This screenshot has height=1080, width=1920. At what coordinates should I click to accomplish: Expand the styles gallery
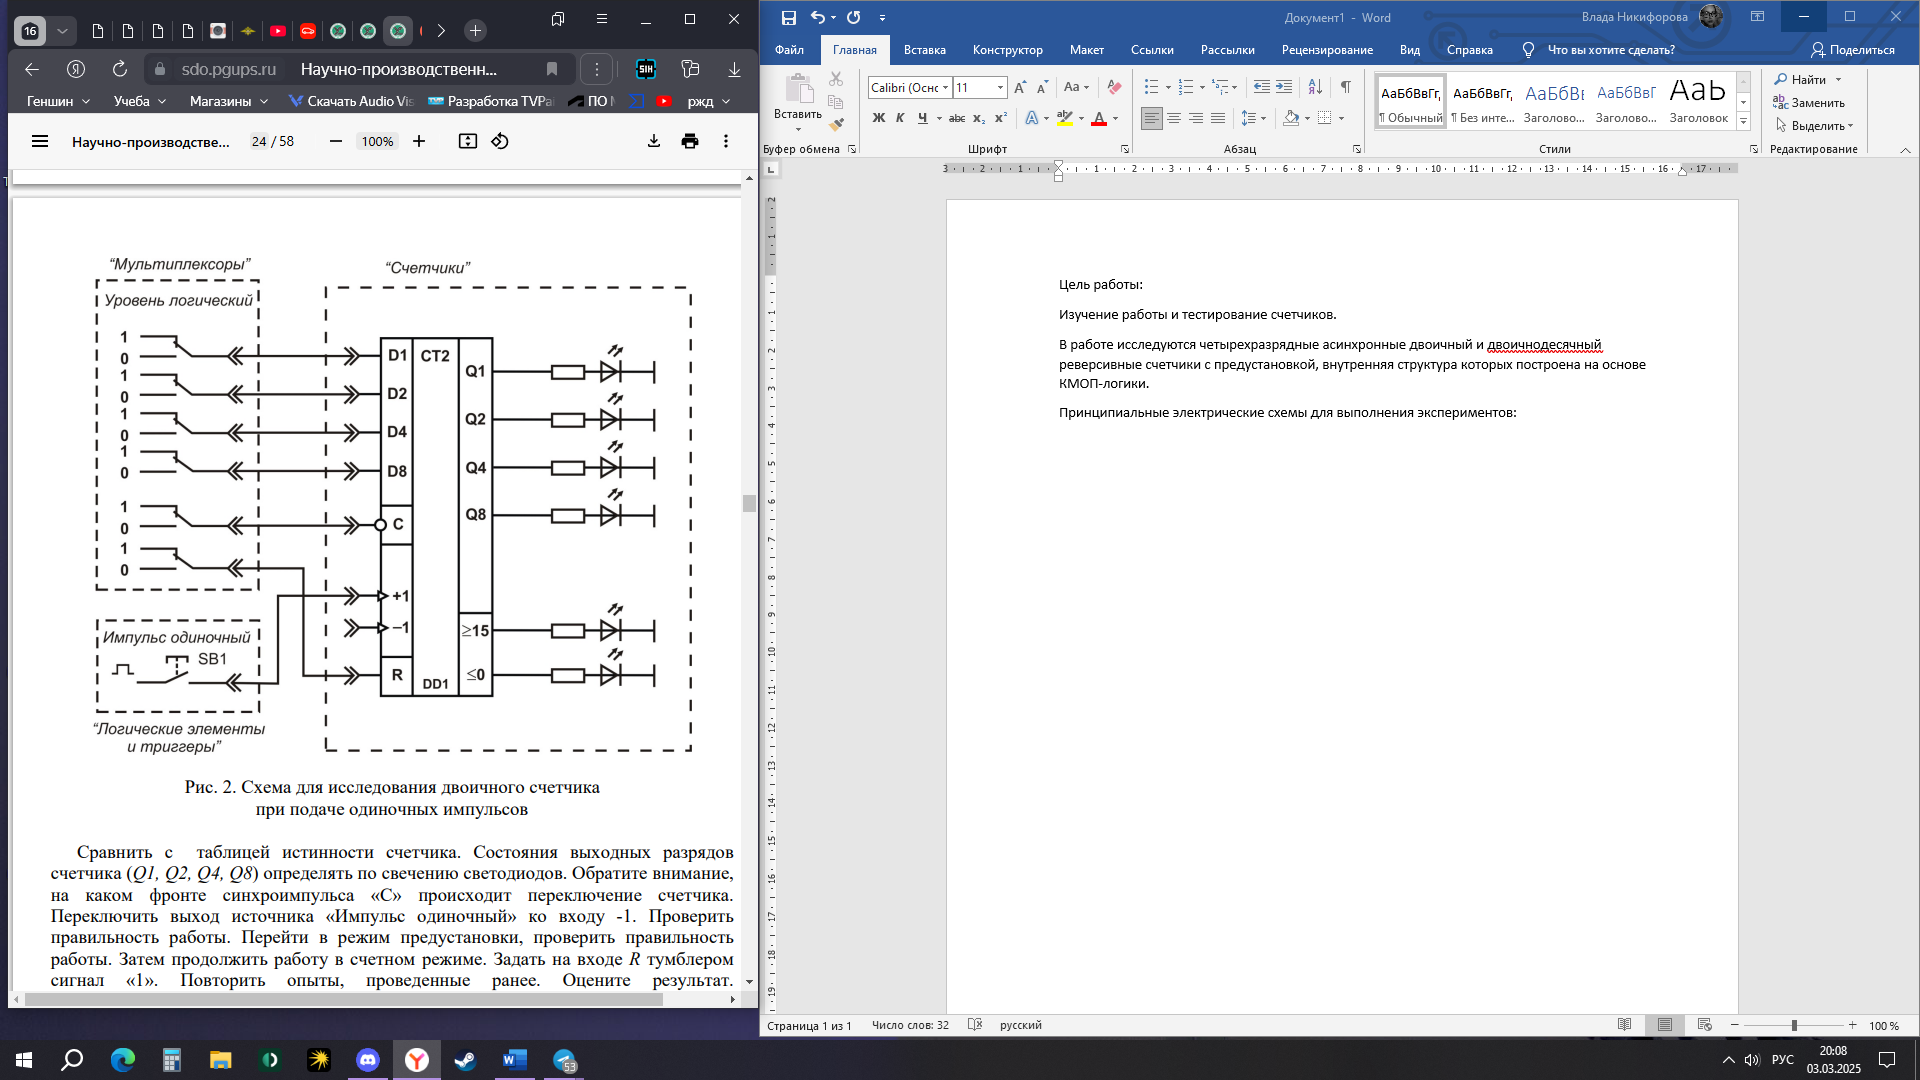coord(1743,121)
